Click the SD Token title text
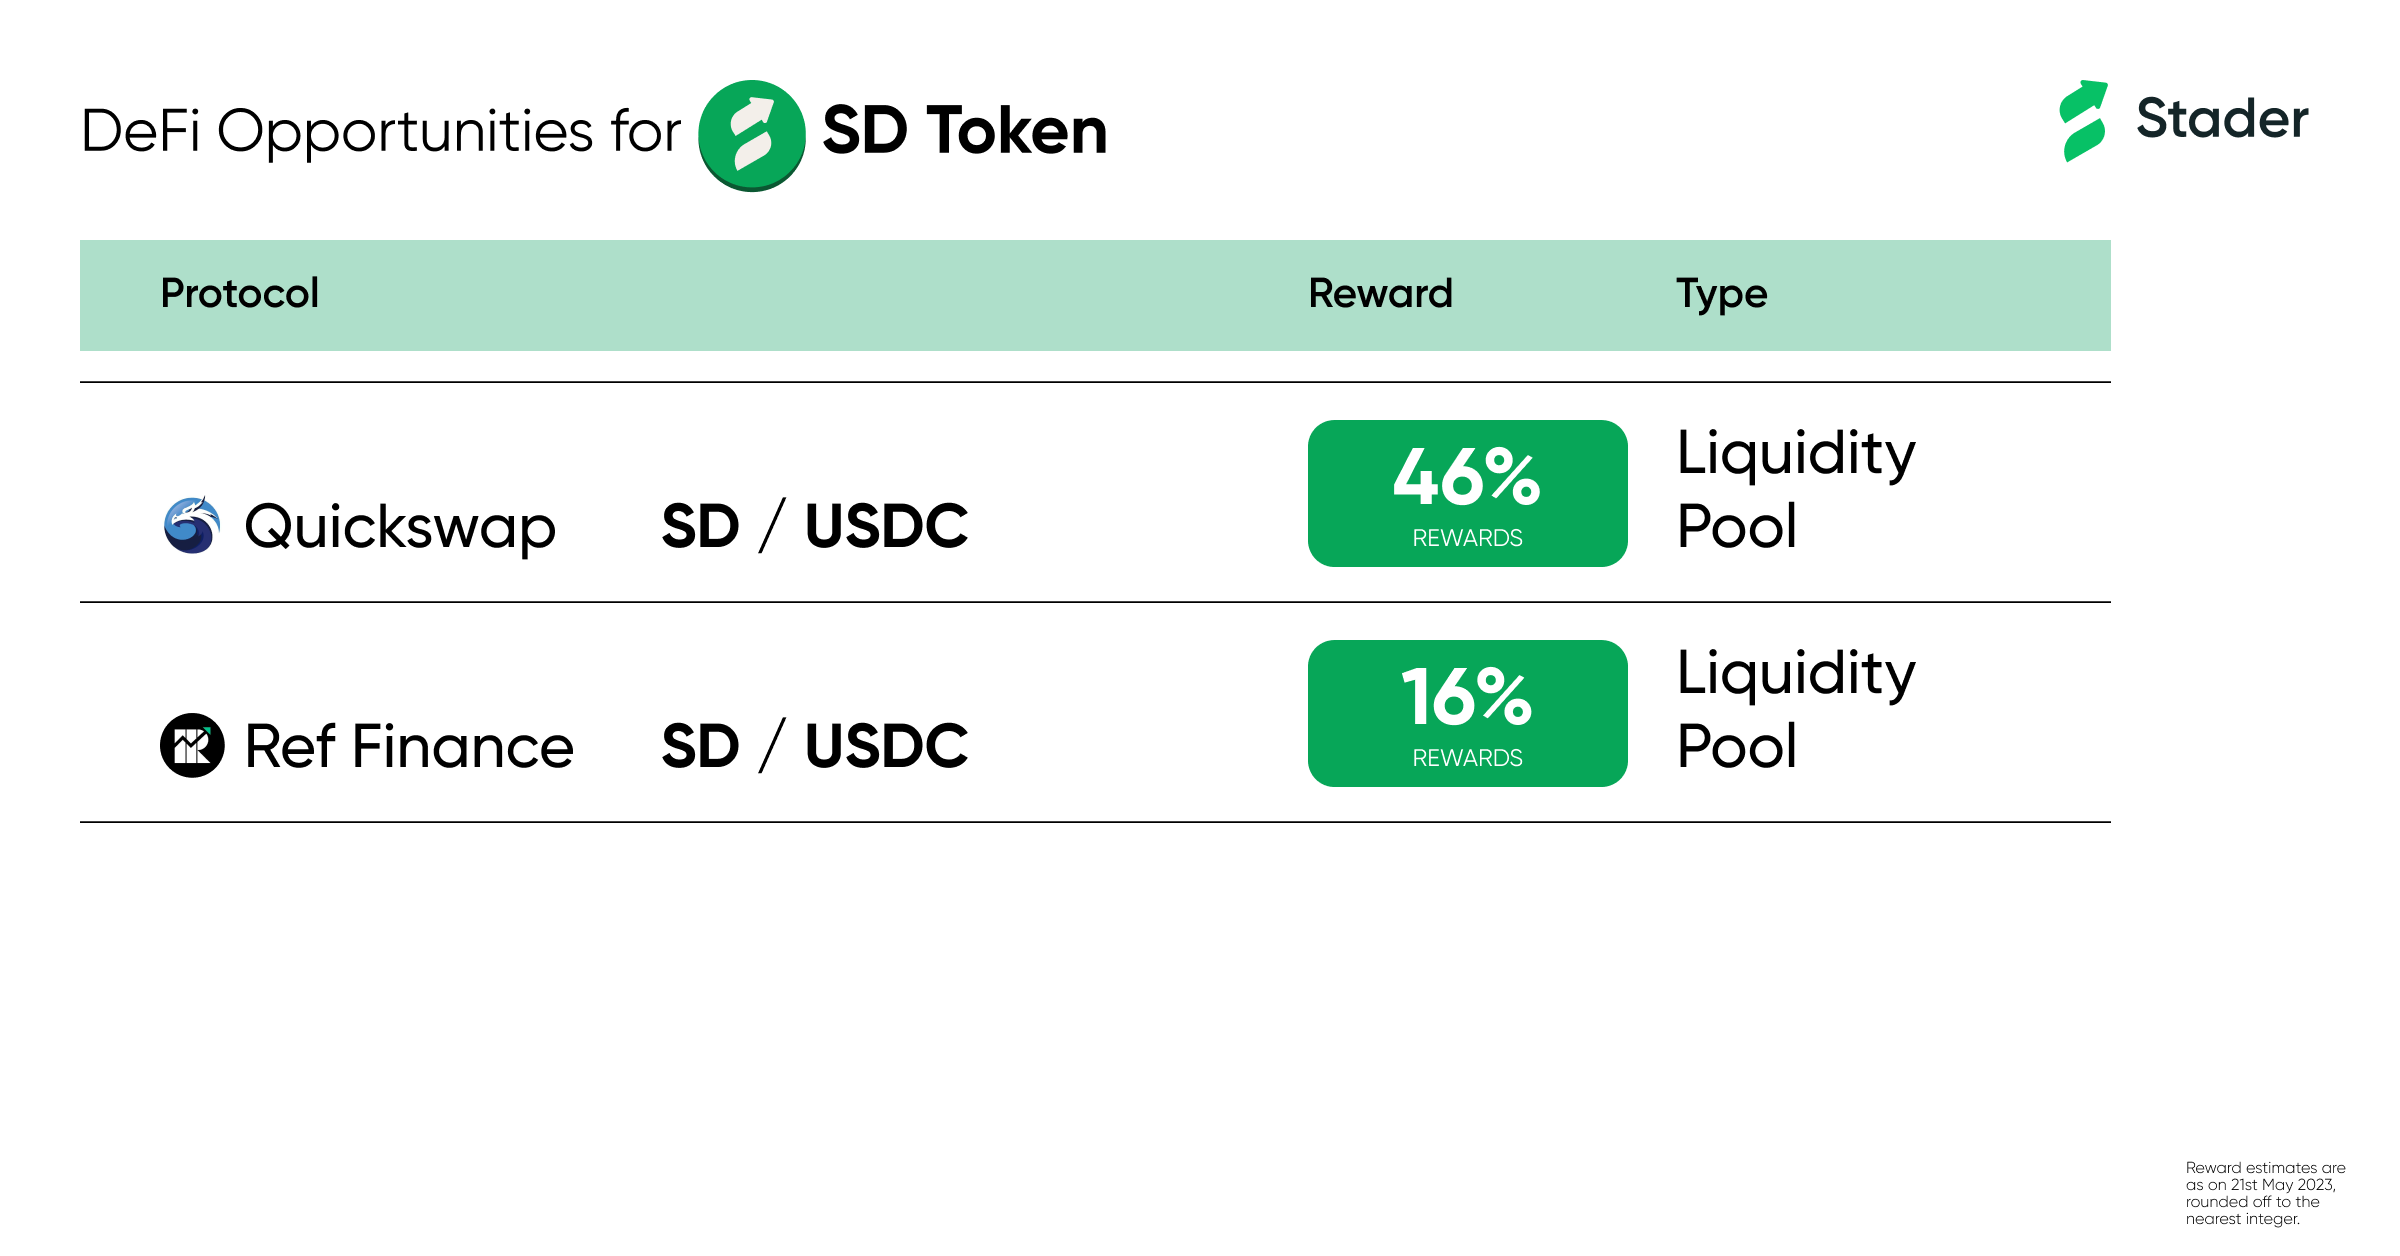 965,130
